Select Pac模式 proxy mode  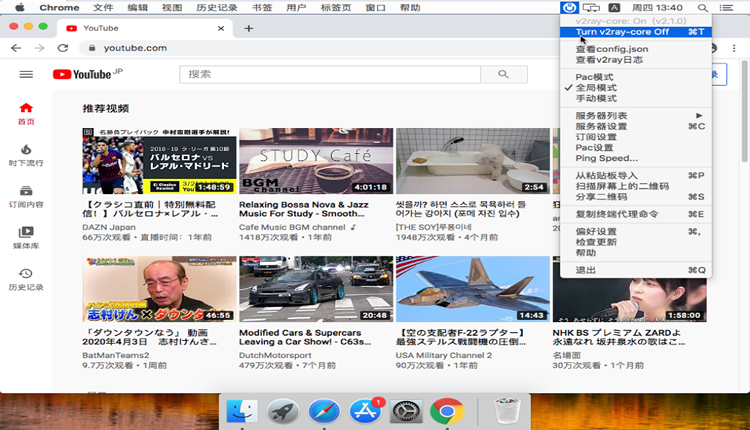[594, 77]
